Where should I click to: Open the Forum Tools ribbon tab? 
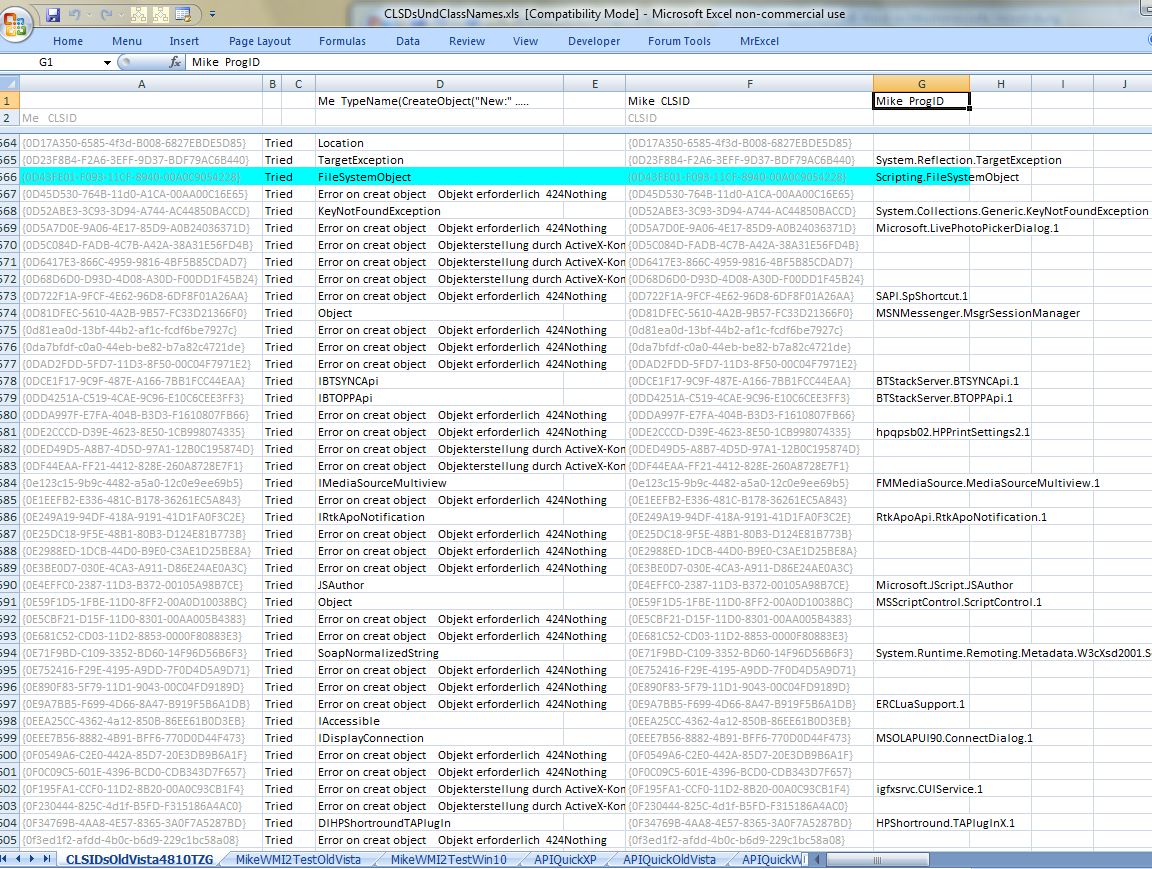(679, 41)
